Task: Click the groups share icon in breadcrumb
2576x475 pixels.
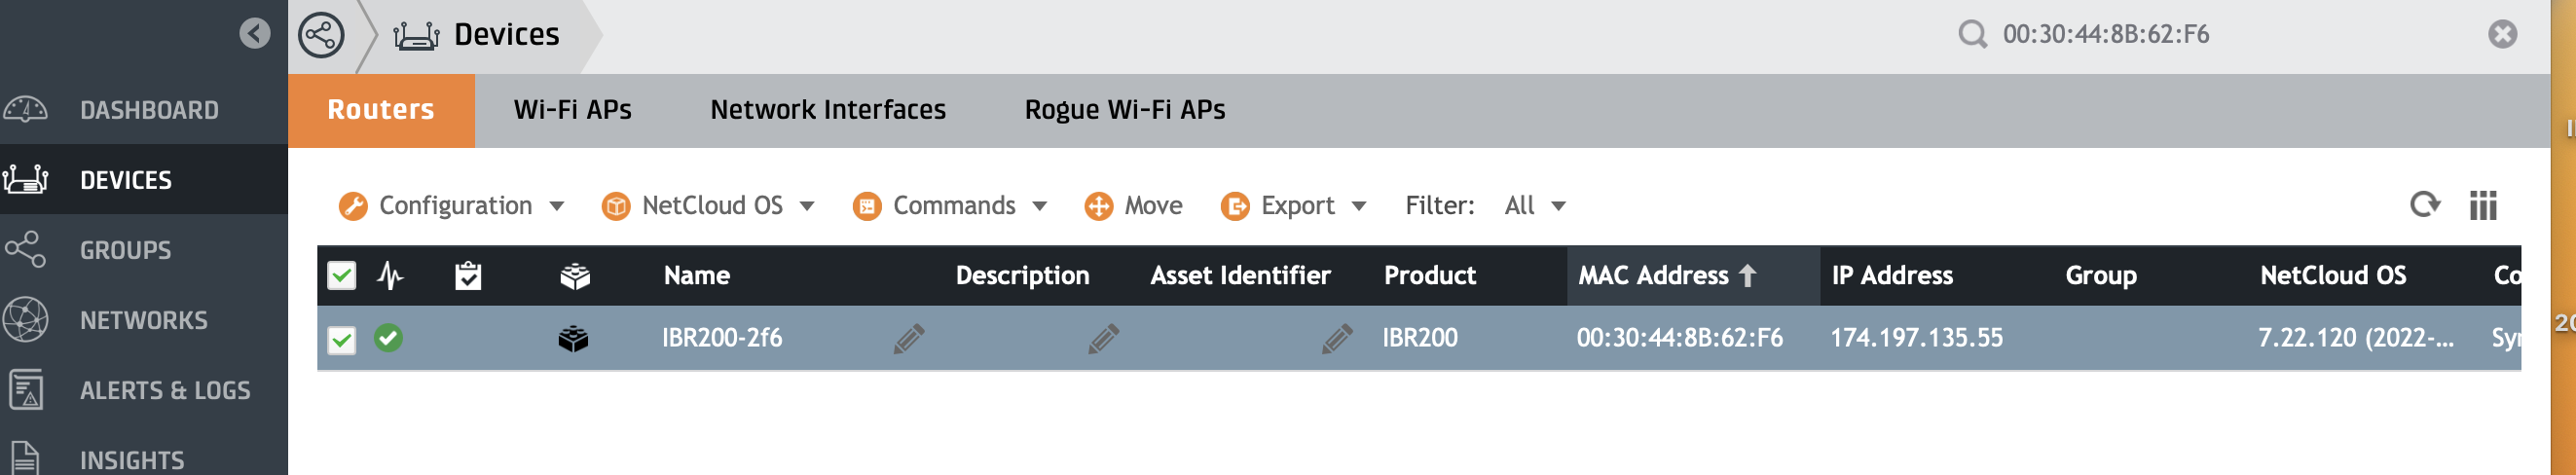Action: click(321, 35)
